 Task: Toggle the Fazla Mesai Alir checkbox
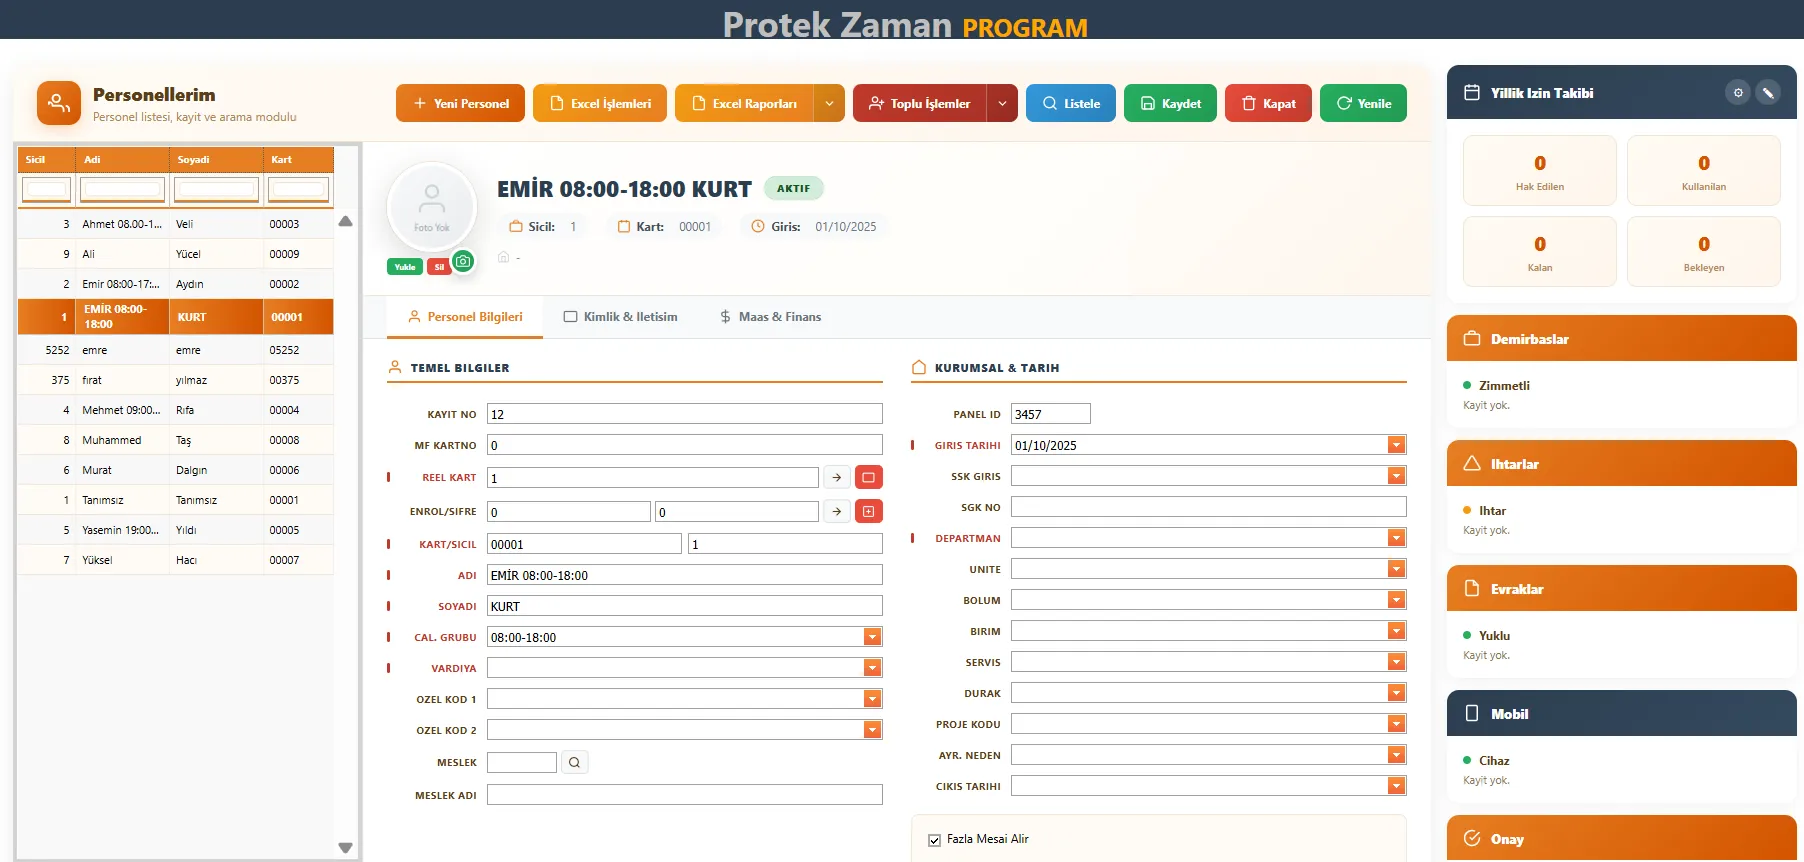click(934, 840)
